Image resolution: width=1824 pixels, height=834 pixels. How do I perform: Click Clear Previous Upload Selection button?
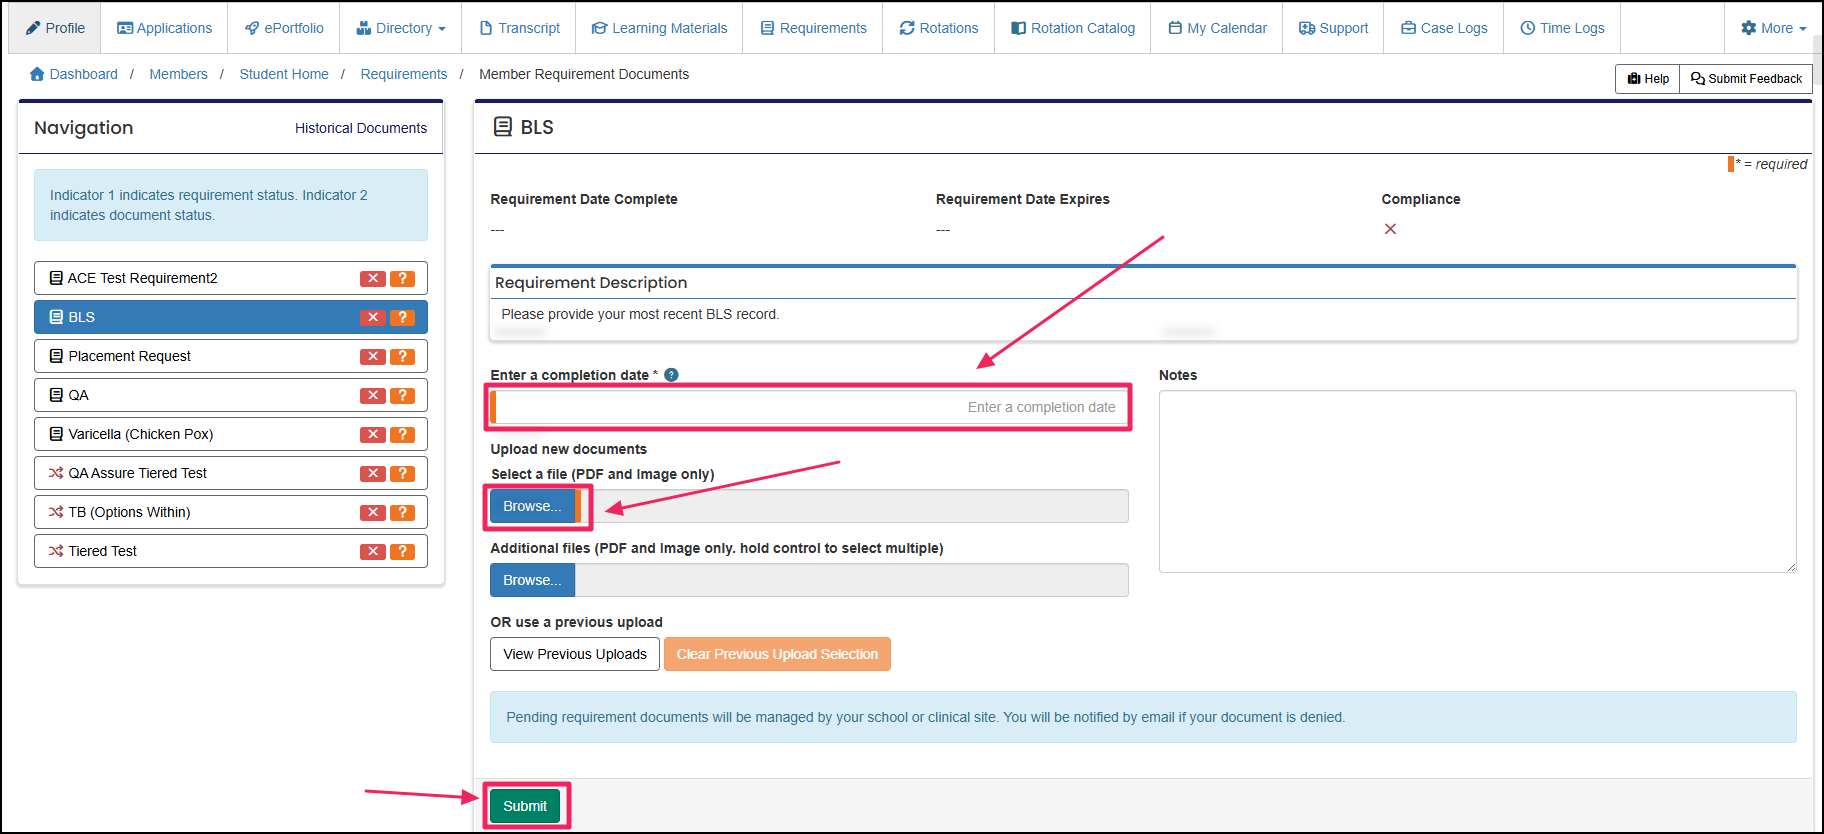[x=777, y=654]
